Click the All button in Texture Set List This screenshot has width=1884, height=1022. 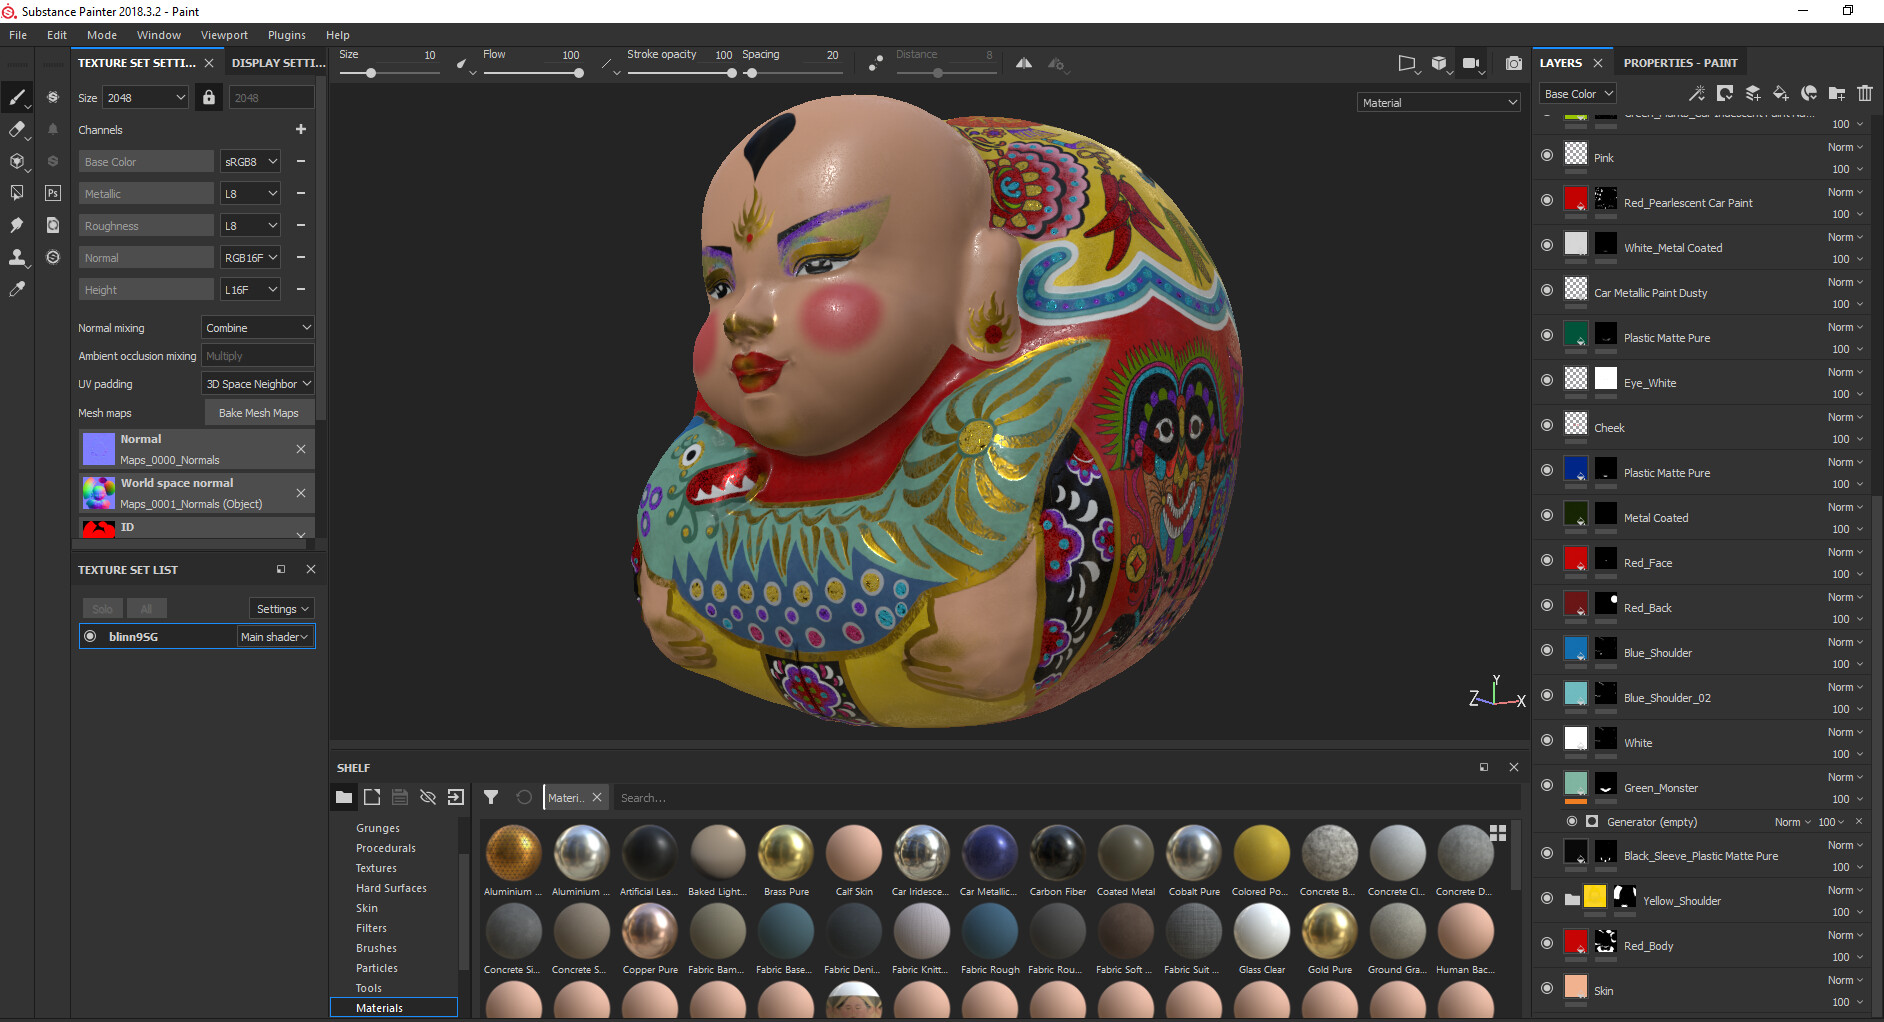[x=147, y=608]
